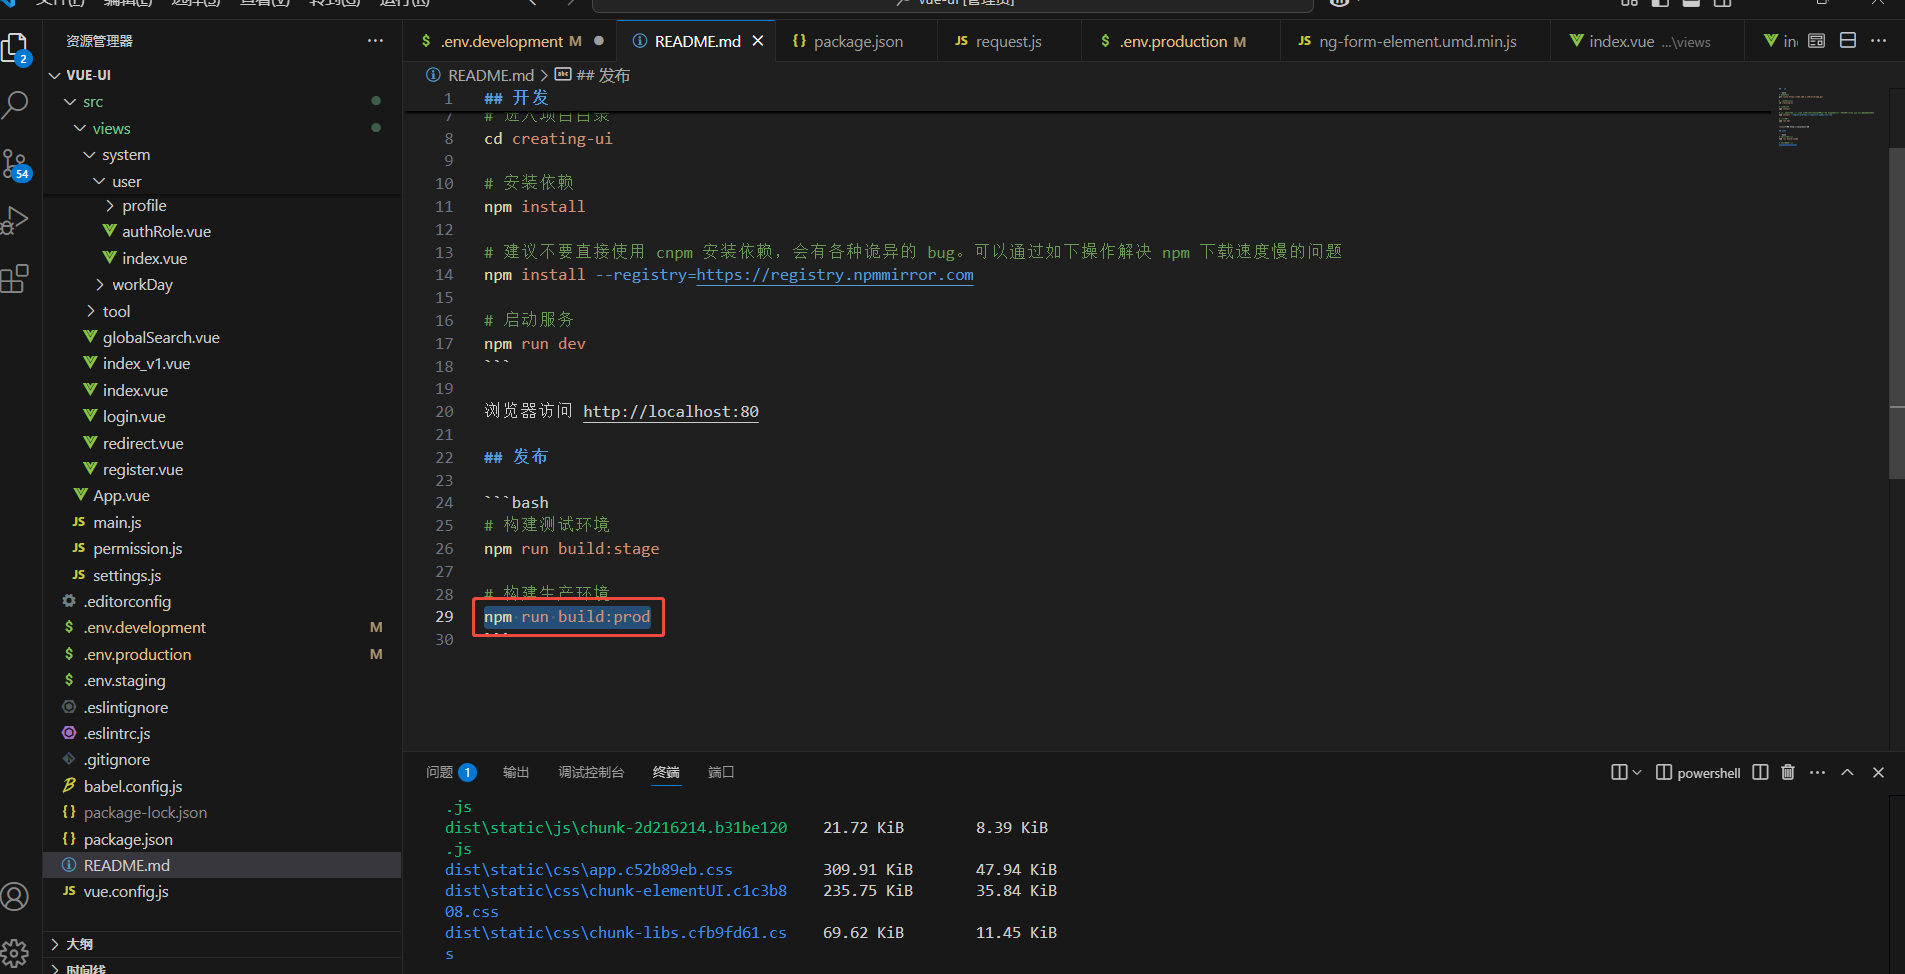Screen dimensions: 1905x974
Task: Open the 端口 ports panel tab
Action: [721, 772]
